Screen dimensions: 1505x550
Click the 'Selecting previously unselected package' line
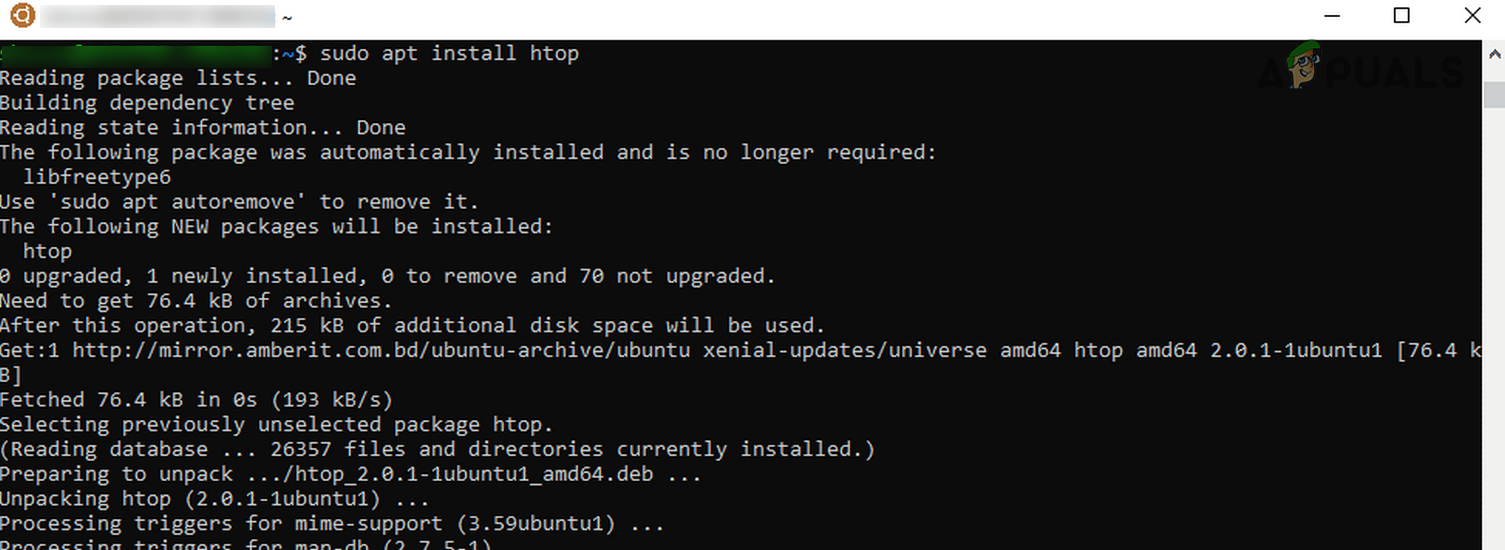point(276,425)
